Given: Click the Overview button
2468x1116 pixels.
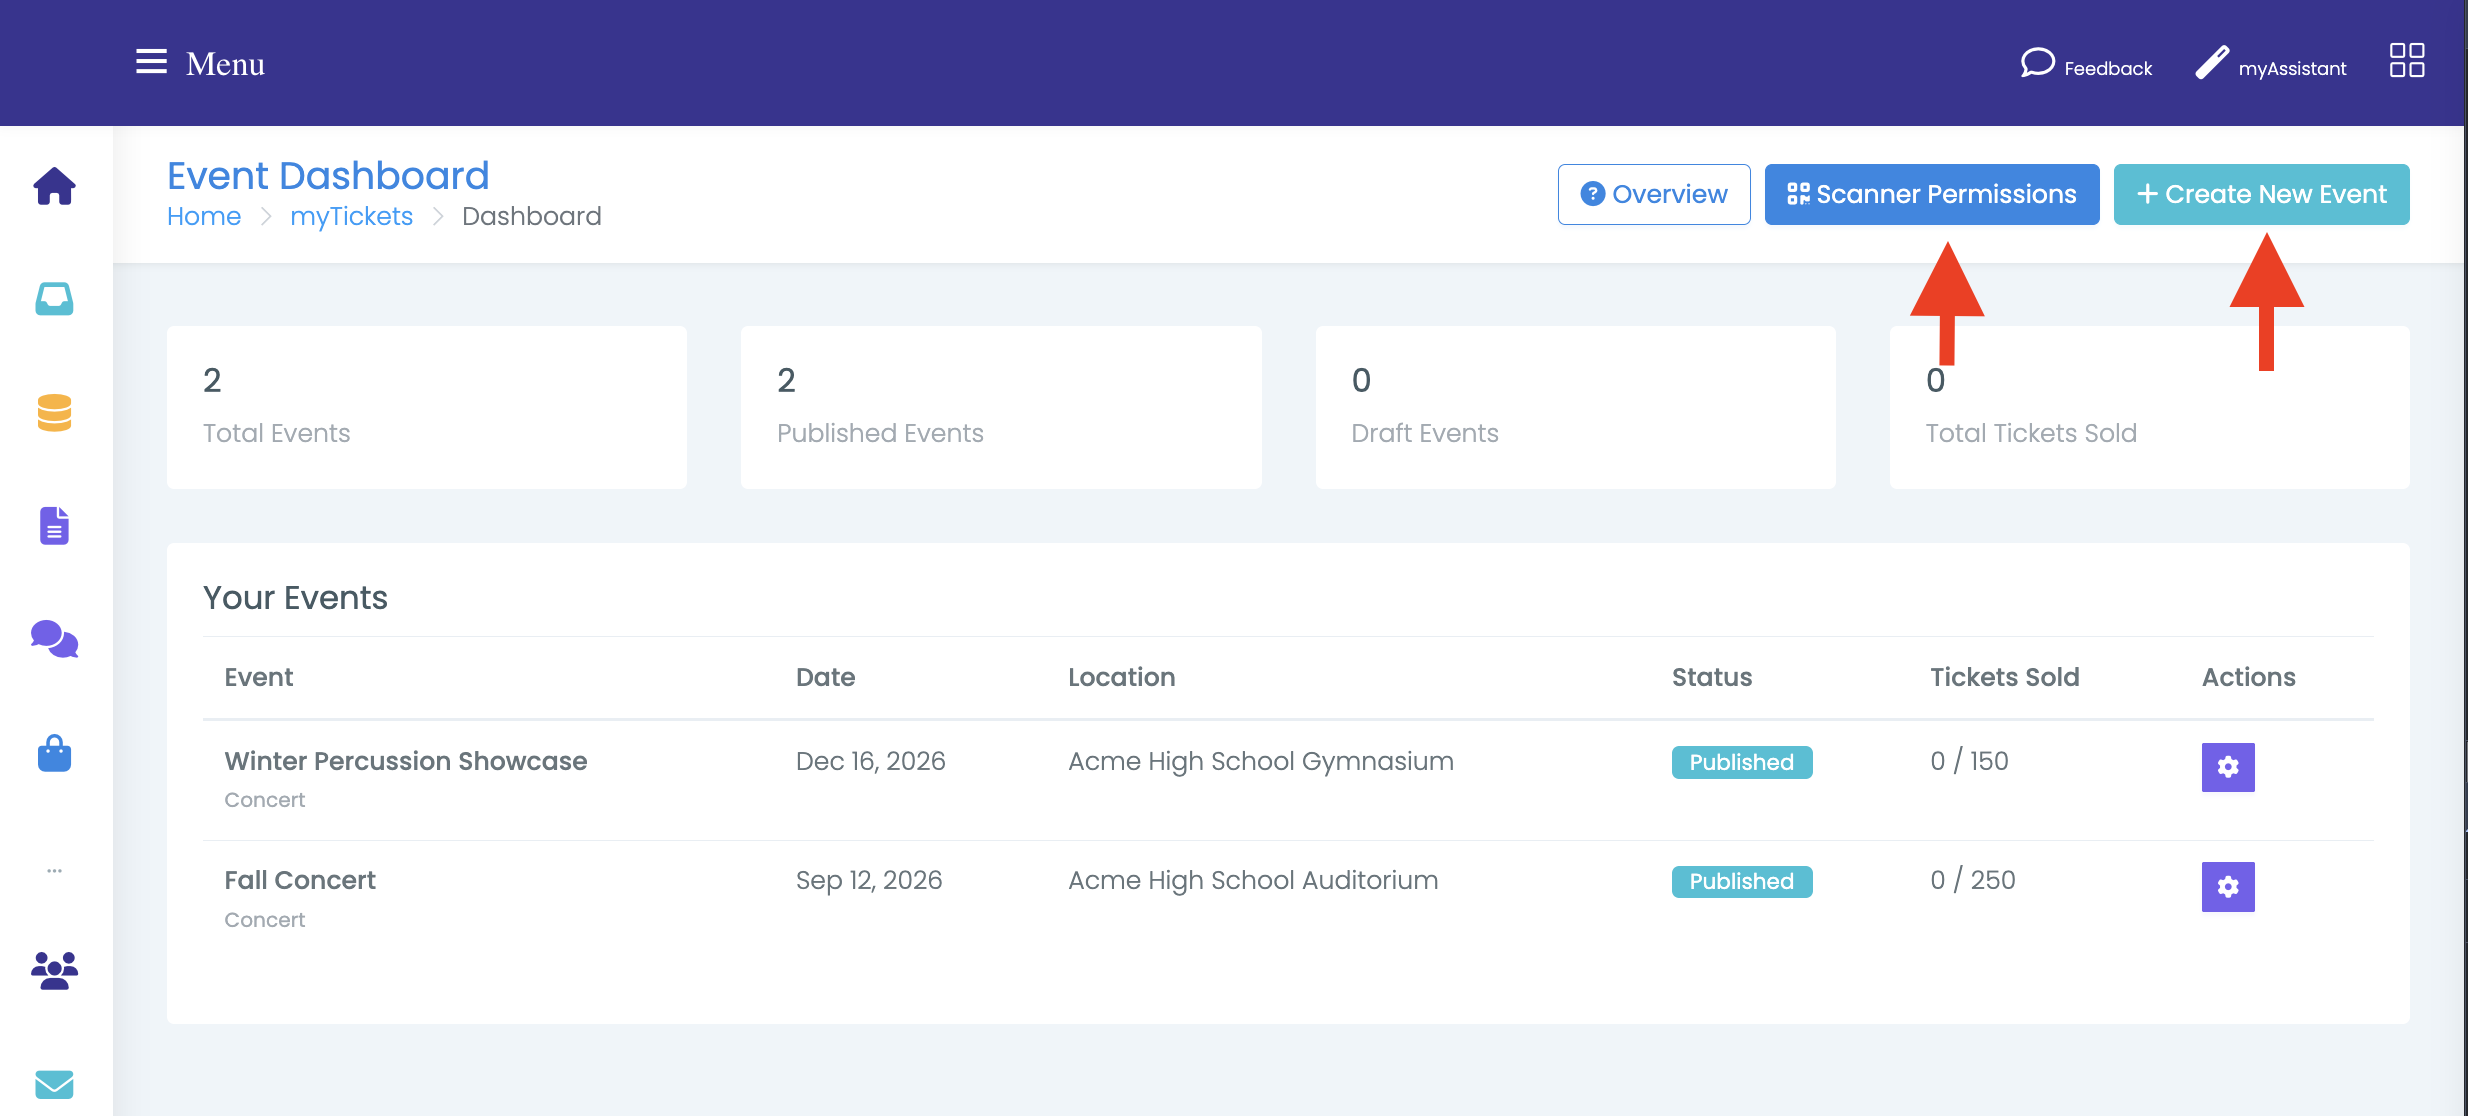Looking at the screenshot, I should pyautogui.click(x=1654, y=194).
